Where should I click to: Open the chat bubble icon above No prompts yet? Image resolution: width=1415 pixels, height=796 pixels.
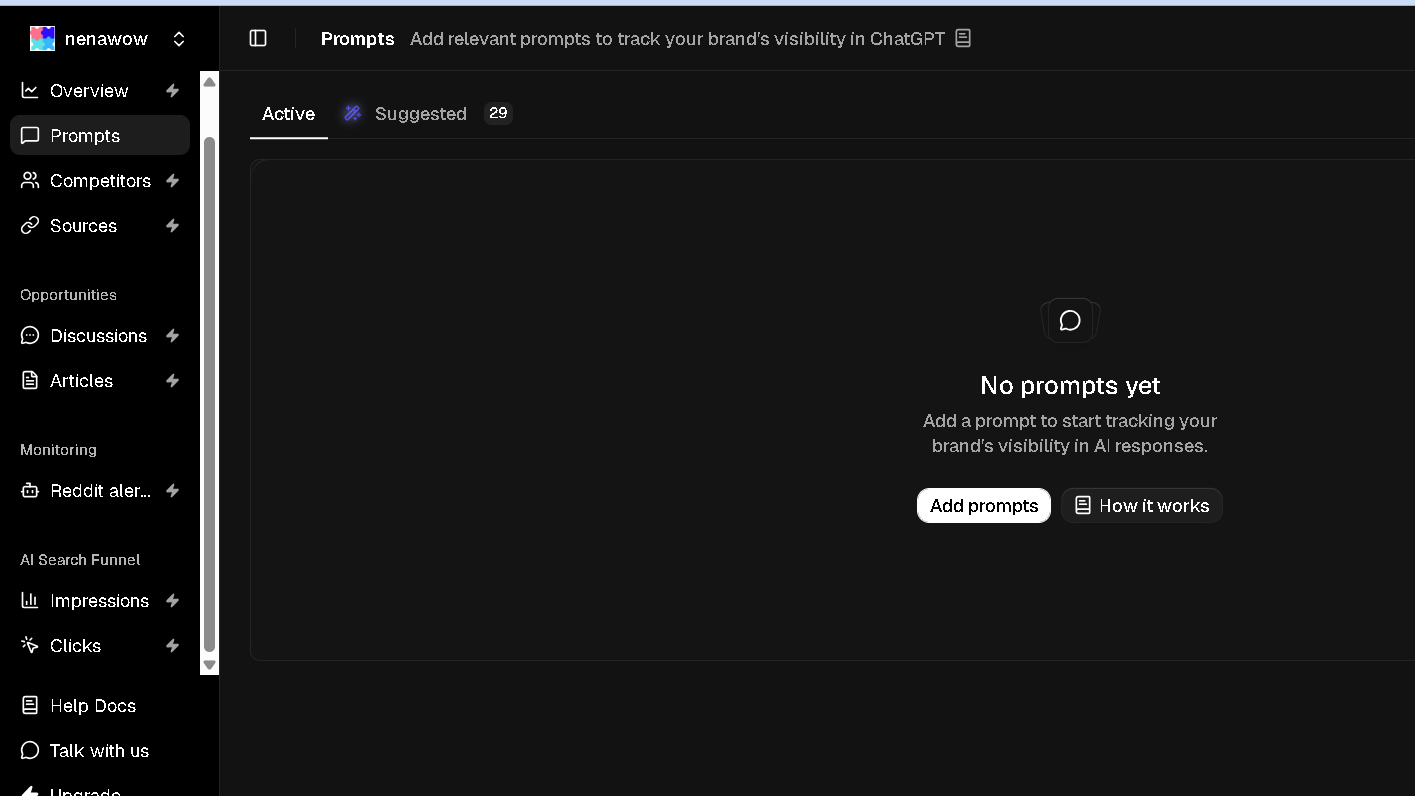(x=1069, y=320)
